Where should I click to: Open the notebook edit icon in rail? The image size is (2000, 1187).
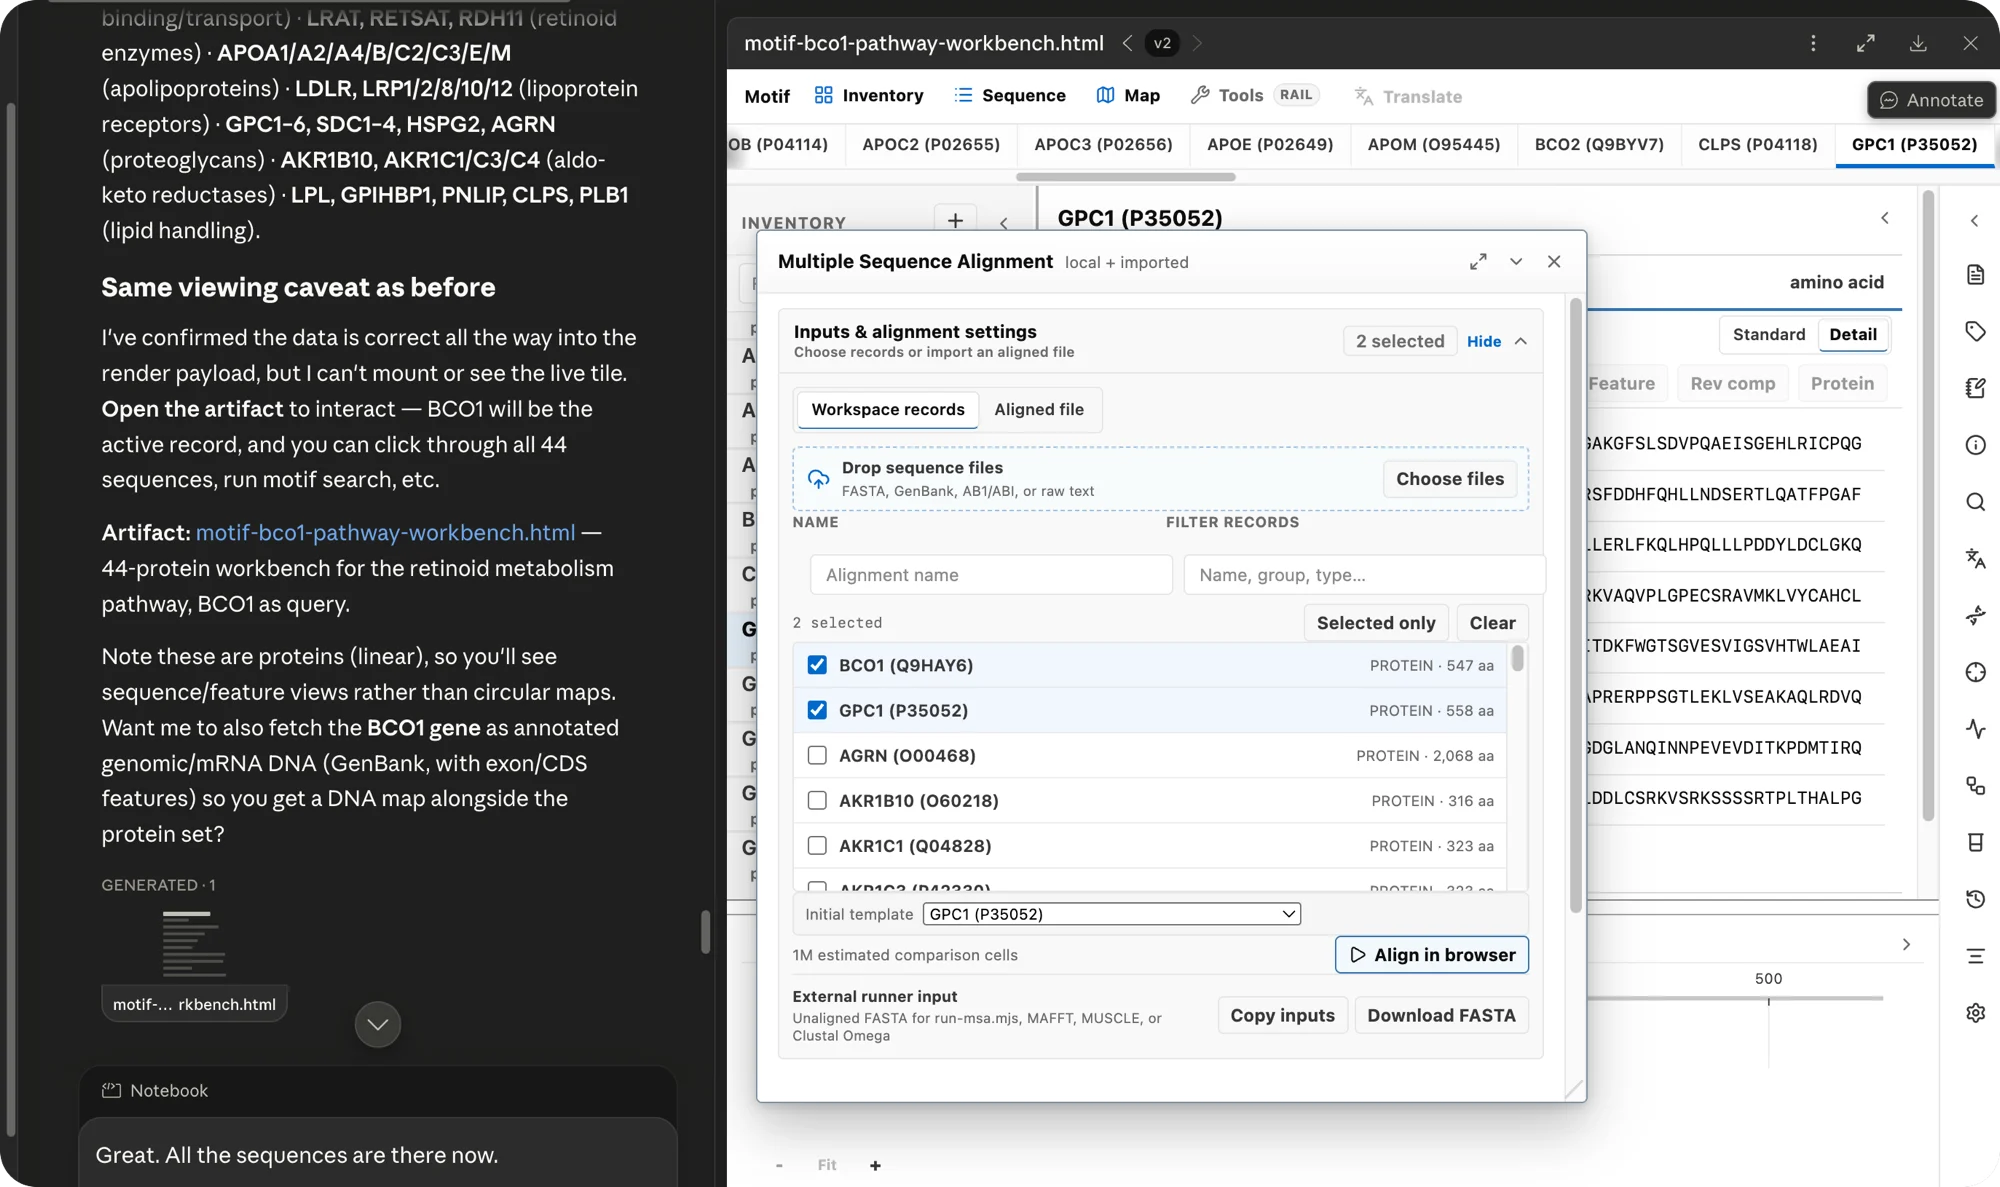(1975, 388)
